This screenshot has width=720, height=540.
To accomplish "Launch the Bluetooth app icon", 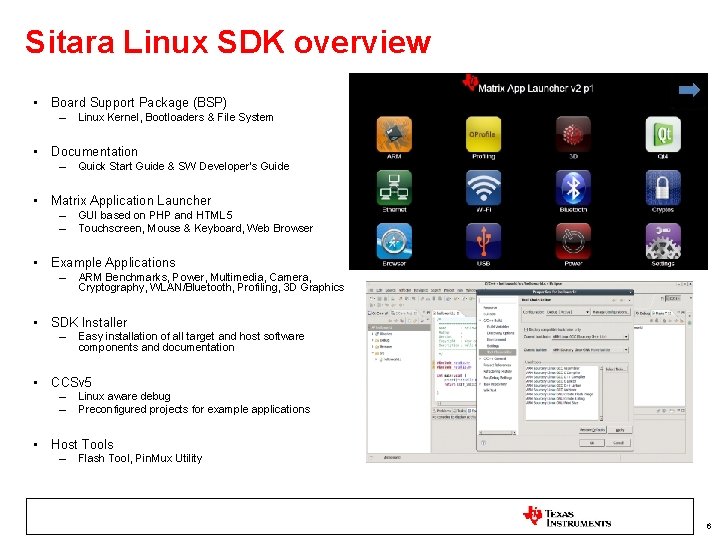I will pyautogui.click(x=573, y=187).
